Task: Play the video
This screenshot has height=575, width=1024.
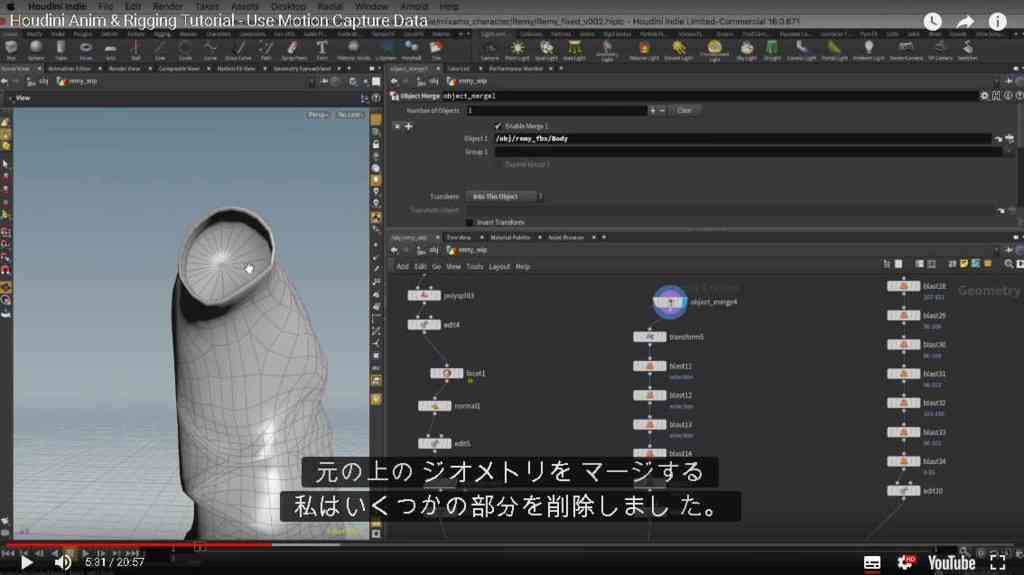Action: pos(26,563)
